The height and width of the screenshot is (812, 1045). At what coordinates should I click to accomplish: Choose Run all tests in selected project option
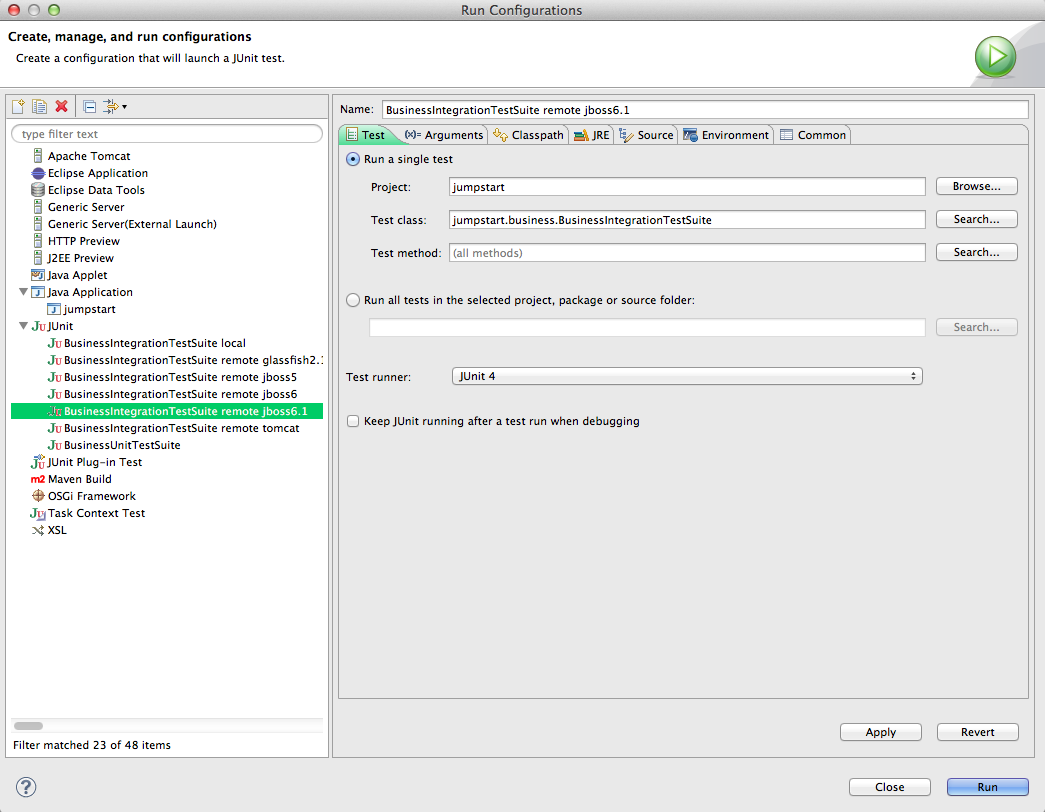[x=352, y=300]
